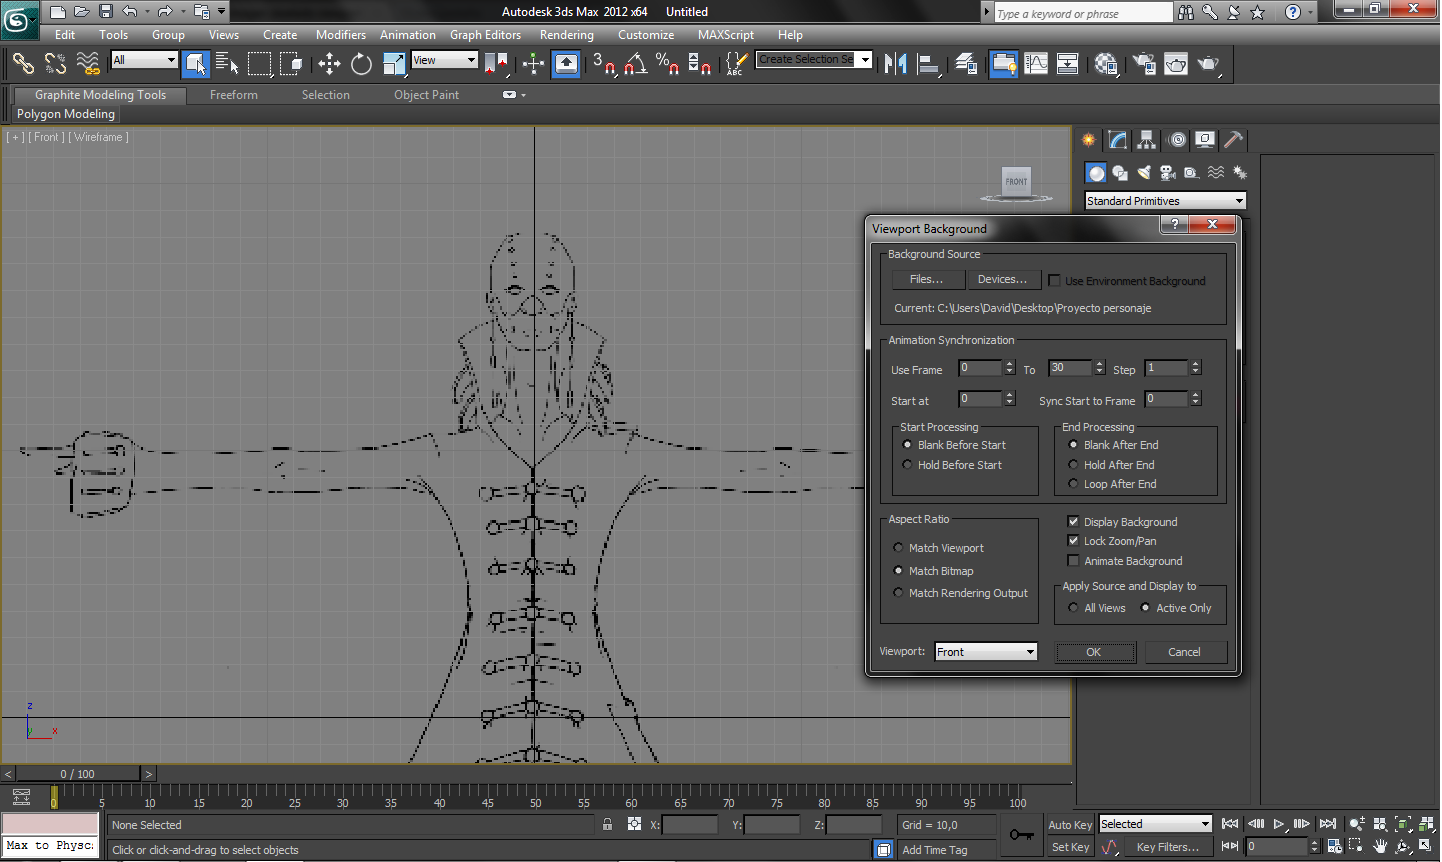
Task: Open the Utilities hammer panel
Action: [1234, 140]
